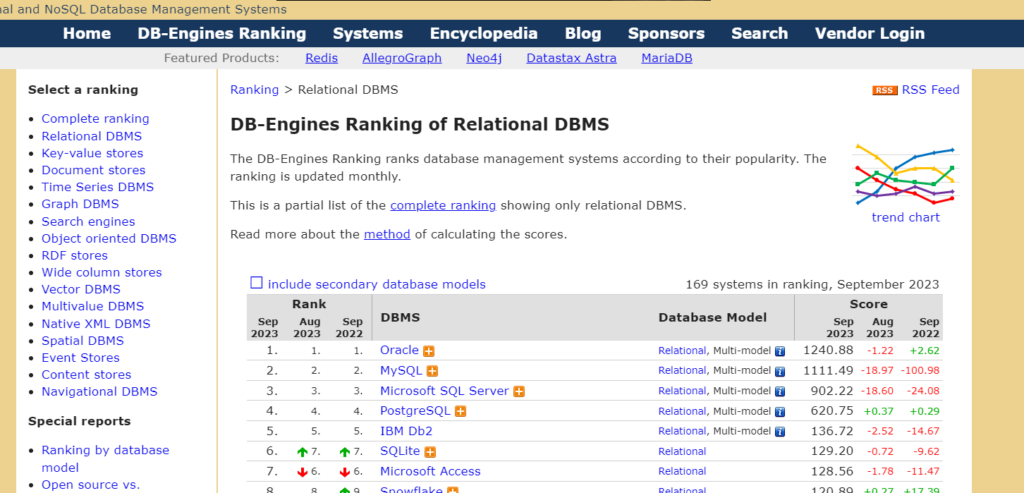Open the IBM Db2 link

point(406,432)
